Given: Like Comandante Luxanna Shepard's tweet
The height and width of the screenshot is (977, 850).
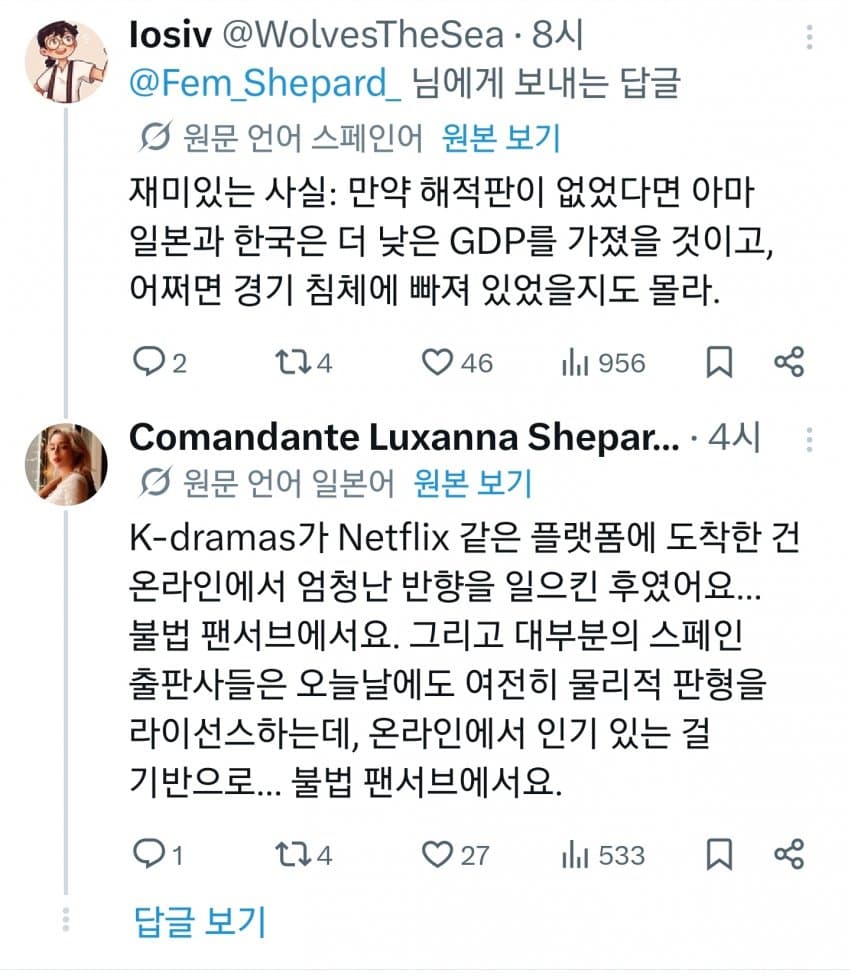Looking at the screenshot, I should [437, 855].
